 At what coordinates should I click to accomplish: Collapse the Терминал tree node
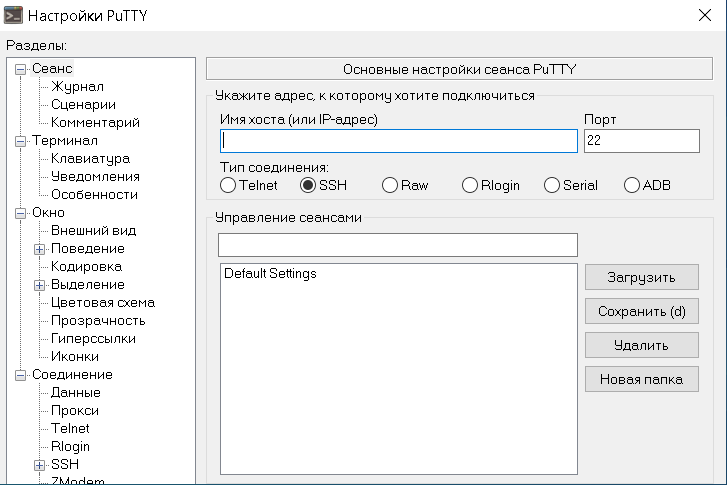(20, 141)
